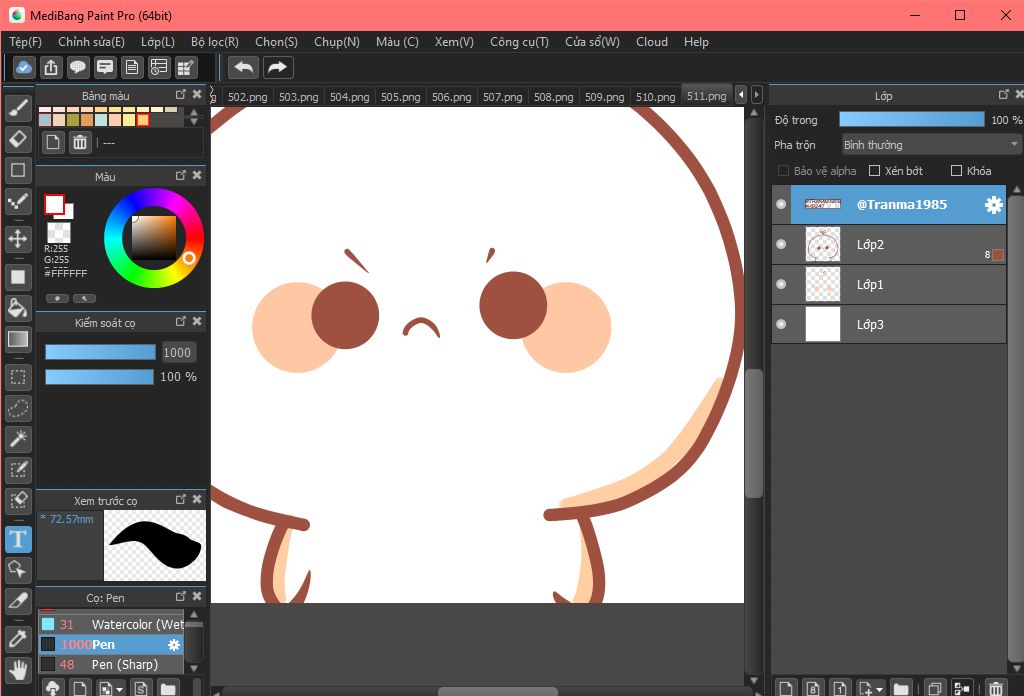This screenshot has height=696, width=1024.
Task: Click the cloud save icon
Action: click(24, 67)
